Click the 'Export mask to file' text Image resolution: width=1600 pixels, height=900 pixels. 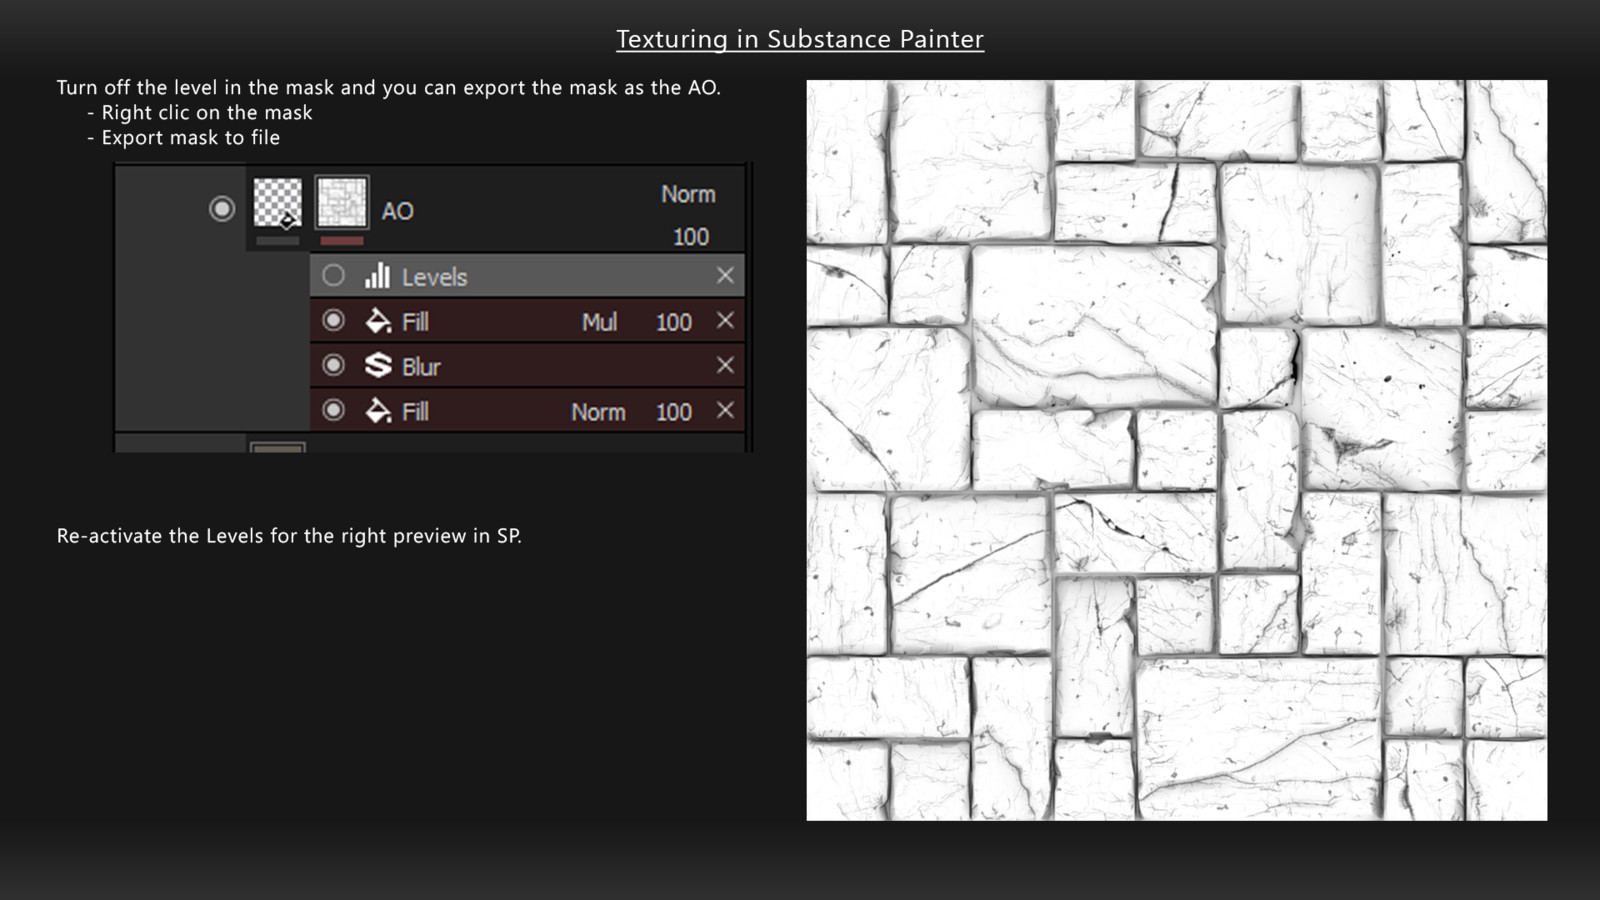click(190, 138)
